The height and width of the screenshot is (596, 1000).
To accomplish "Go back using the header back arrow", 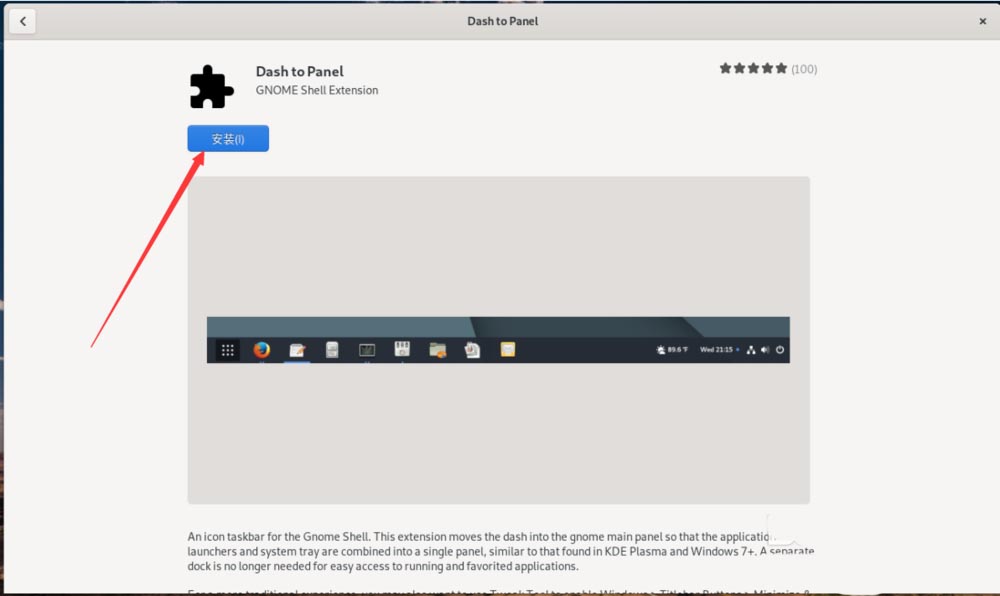I will click(x=22, y=21).
